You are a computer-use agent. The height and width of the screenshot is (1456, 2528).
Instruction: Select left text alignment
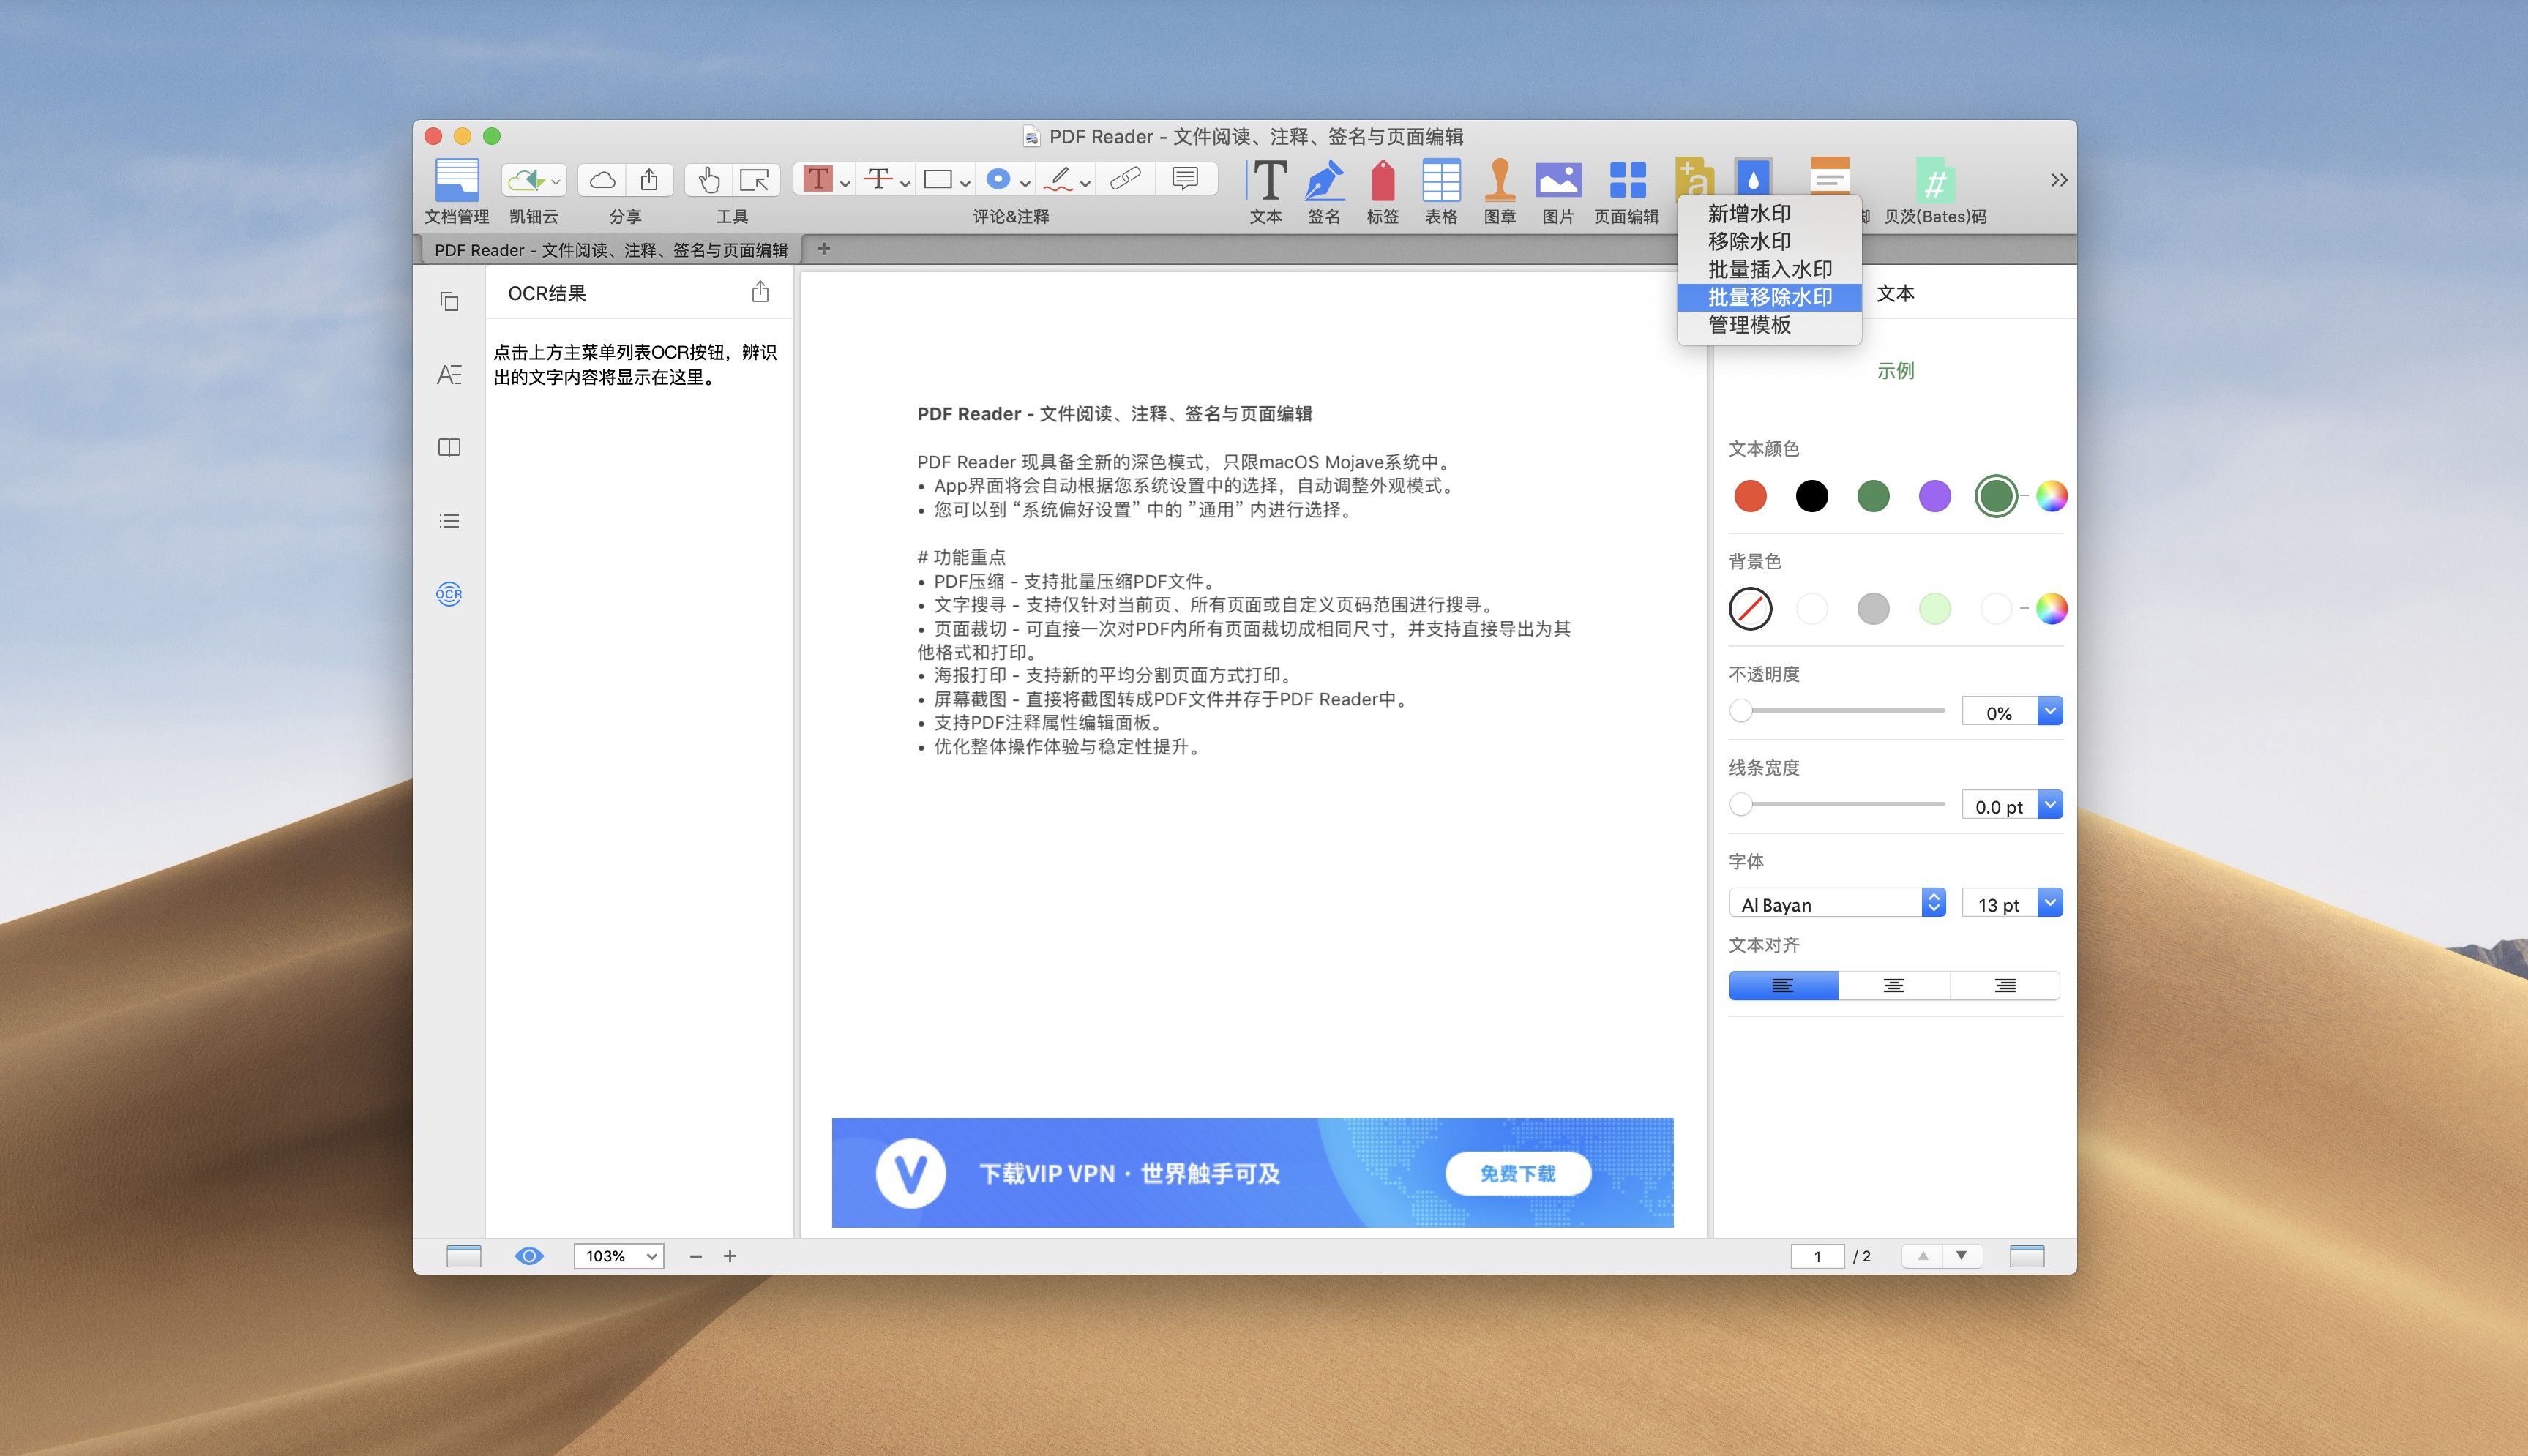[1784, 985]
